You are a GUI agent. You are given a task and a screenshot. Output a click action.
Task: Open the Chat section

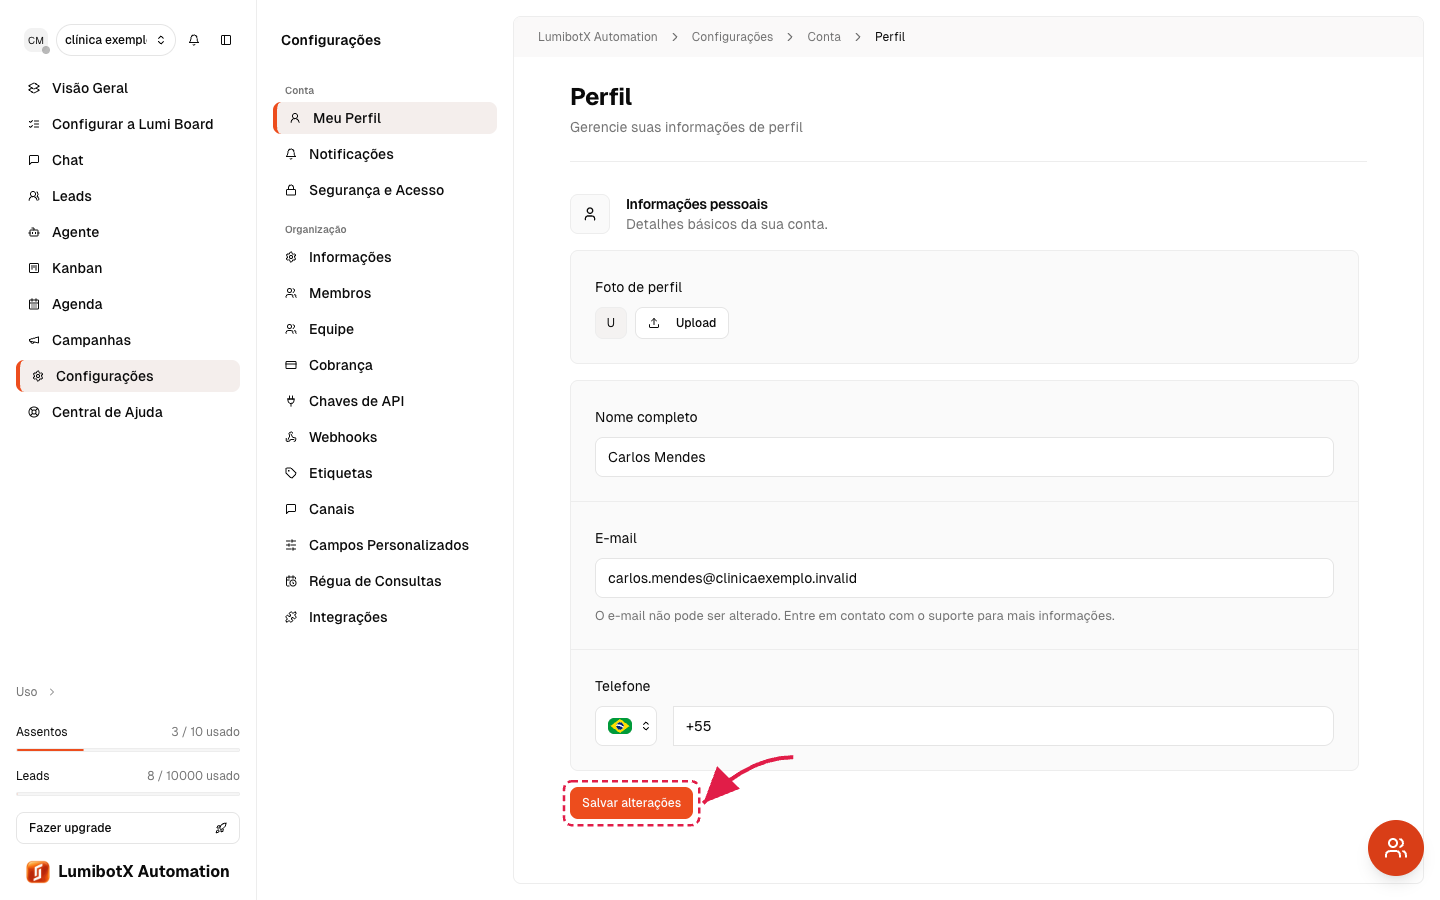[x=128, y=160]
